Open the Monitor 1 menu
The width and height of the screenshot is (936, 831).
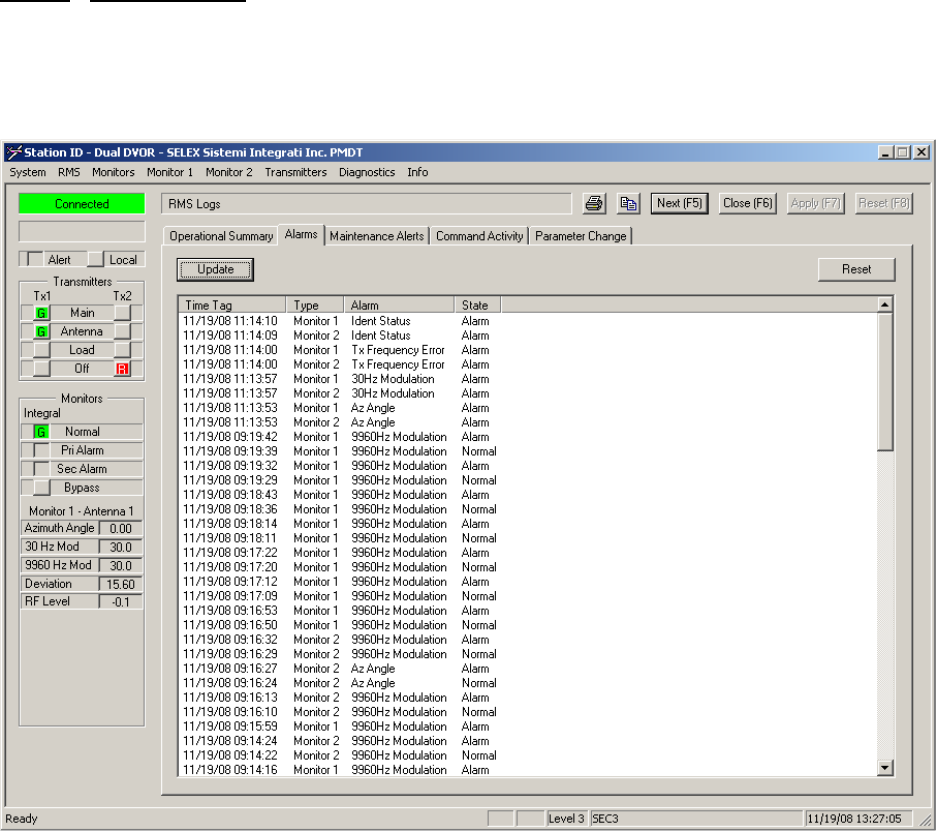click(170, 173)
